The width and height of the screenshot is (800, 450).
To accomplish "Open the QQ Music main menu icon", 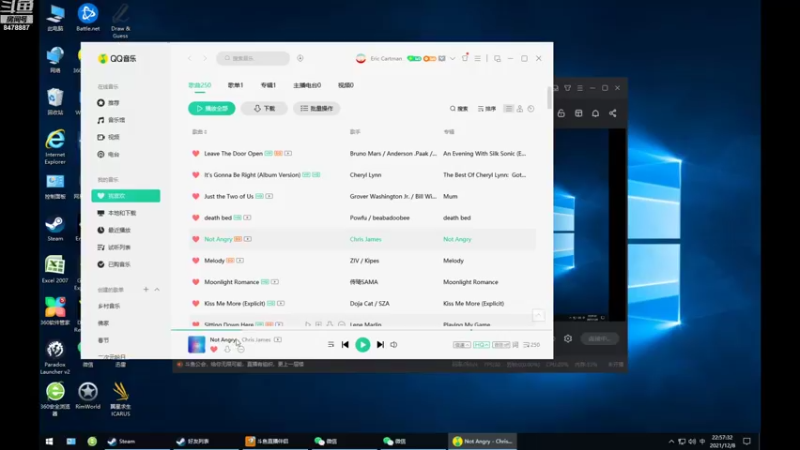I will (478, 59).
